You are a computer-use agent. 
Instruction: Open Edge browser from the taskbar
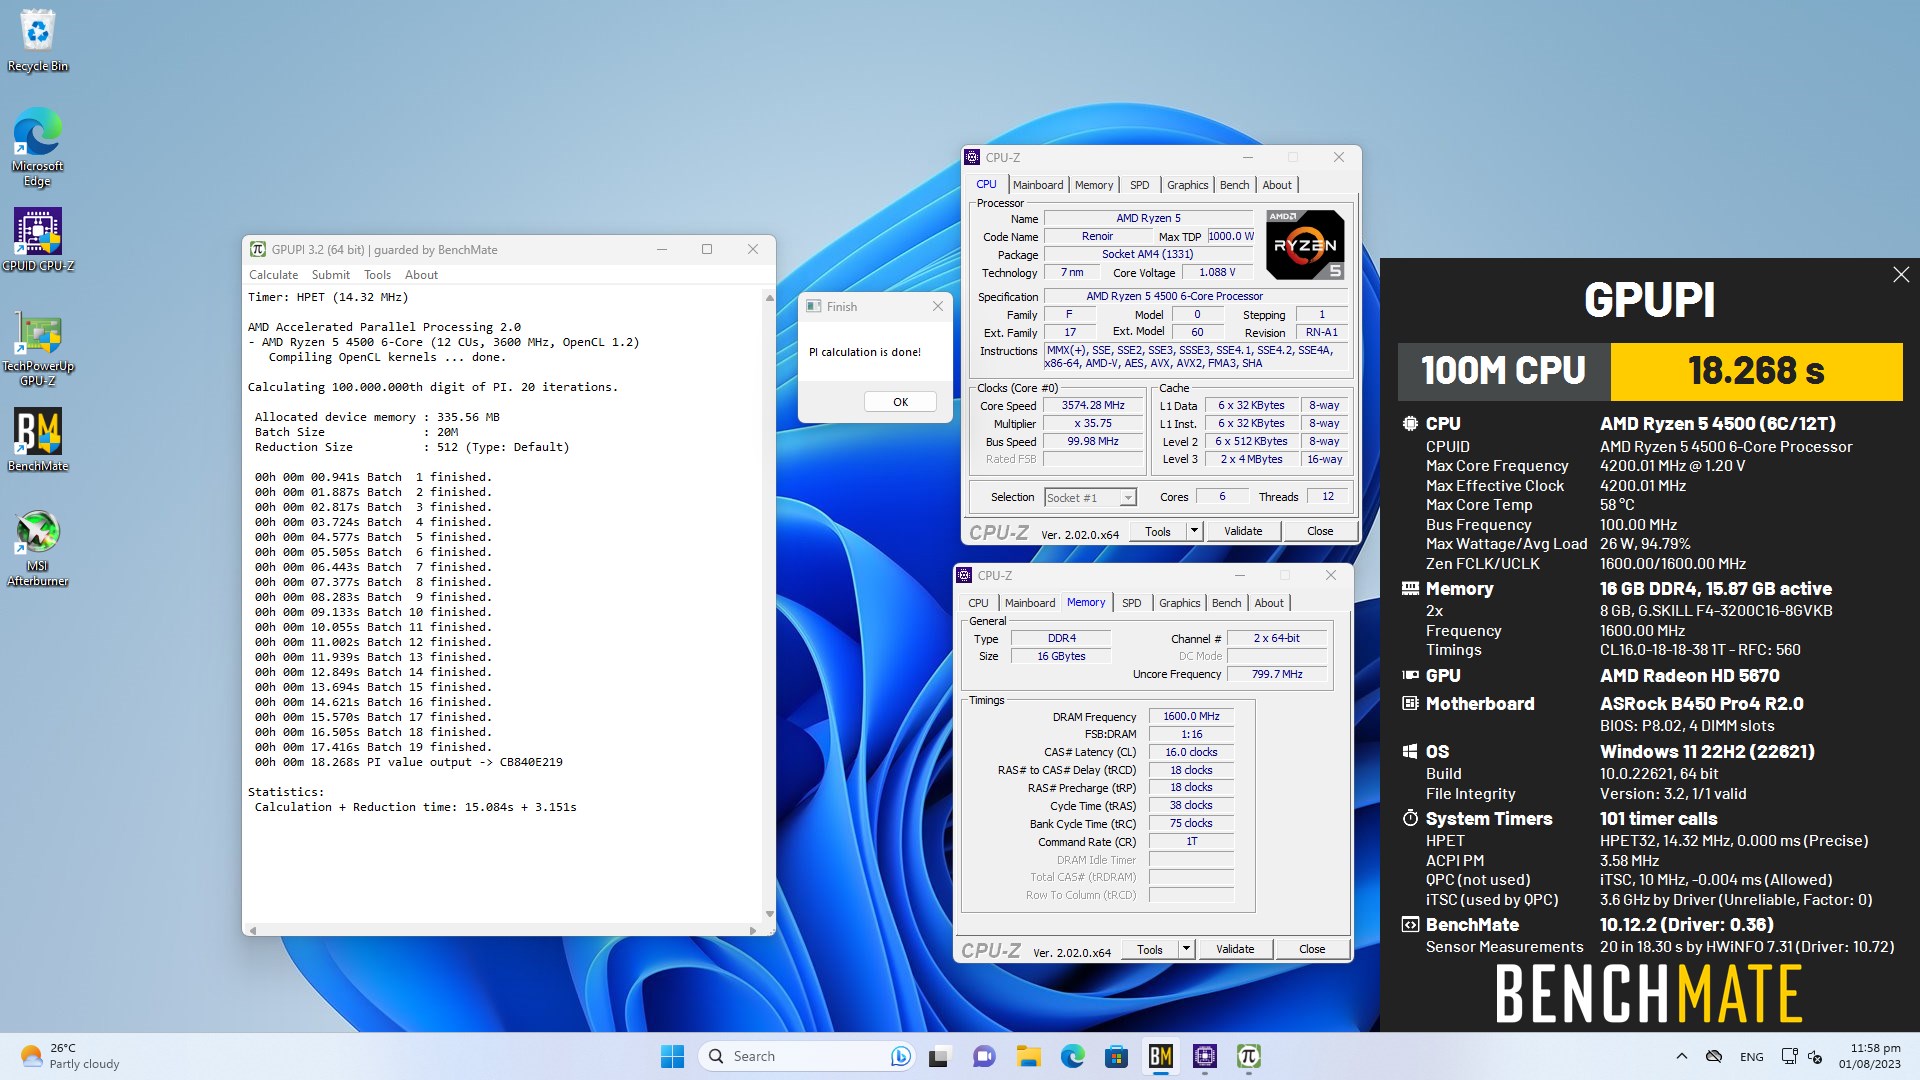(x=1072, y=1056)
